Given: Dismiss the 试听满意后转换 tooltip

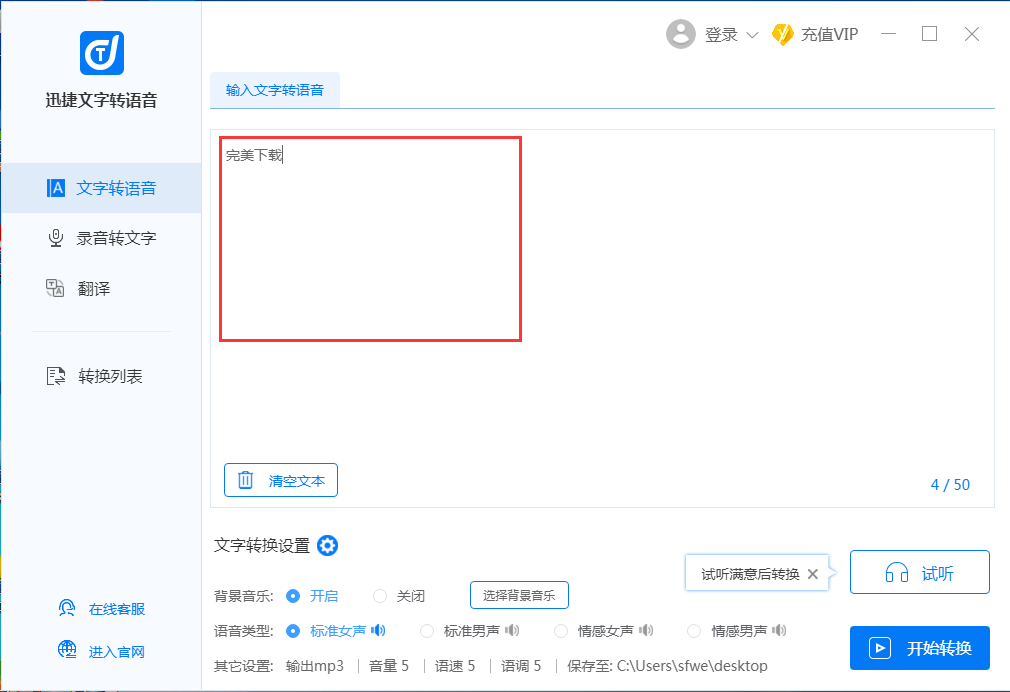Looking at the screenshot, I should coord(813,574).
